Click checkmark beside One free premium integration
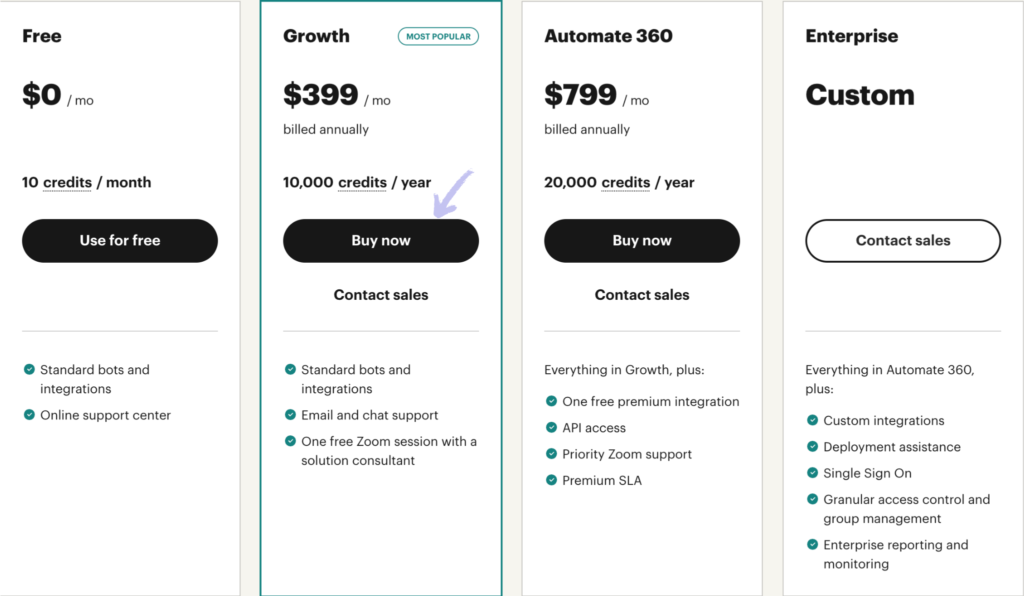The height and width of the screenshot is (596, 1024). (551, 401)
